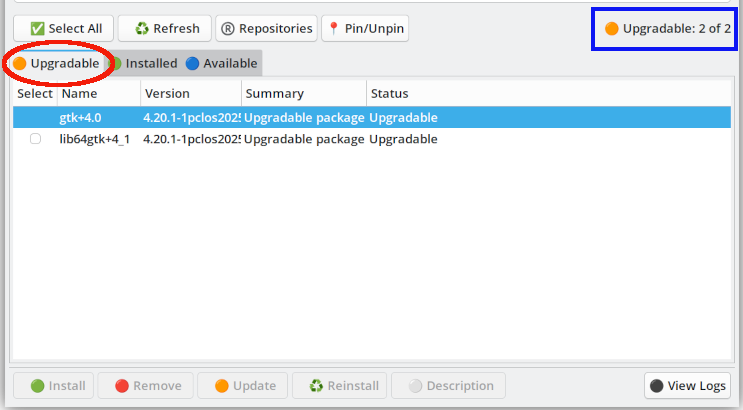Viewport: 743px width, 410px height.
Task: Show the Available packages tab
Action: point(222,64)
